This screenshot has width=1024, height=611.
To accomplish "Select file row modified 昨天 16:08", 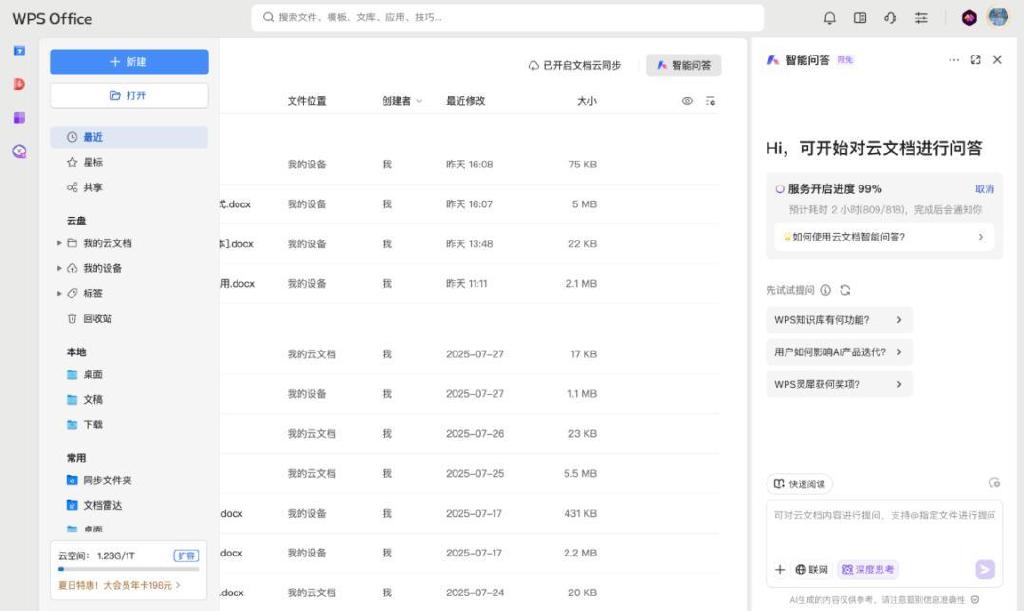I will click(x=470, y=164).
